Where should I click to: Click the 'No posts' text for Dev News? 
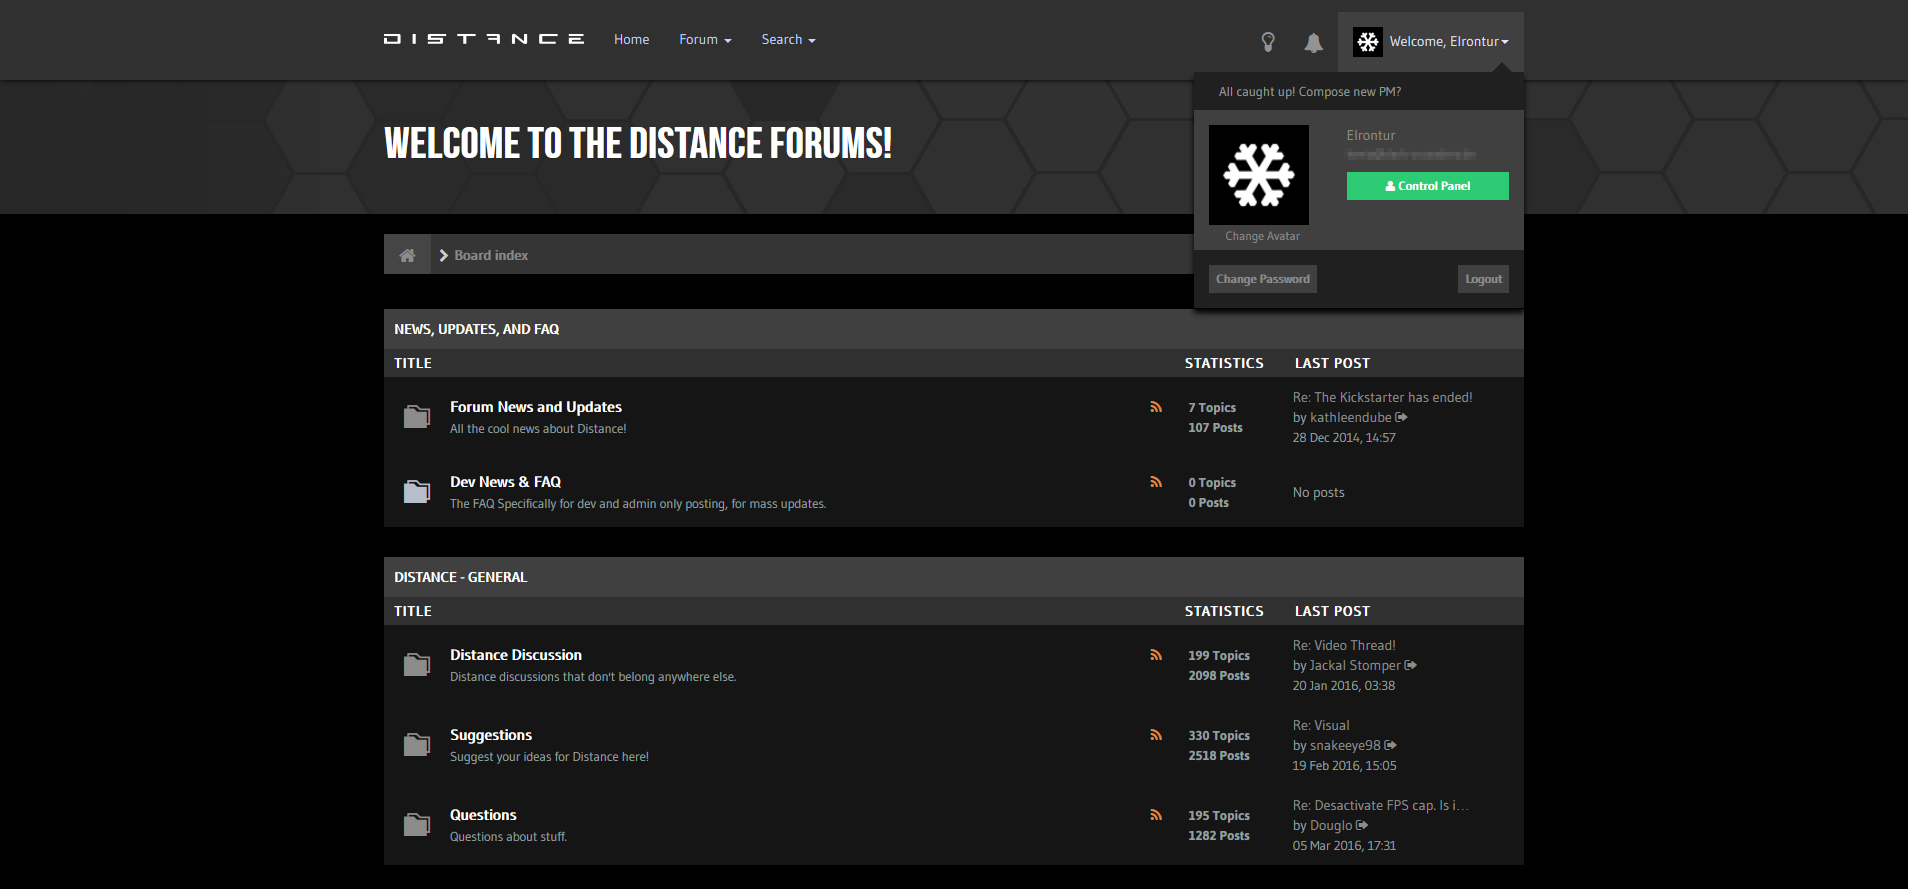tap(1318, 492)
